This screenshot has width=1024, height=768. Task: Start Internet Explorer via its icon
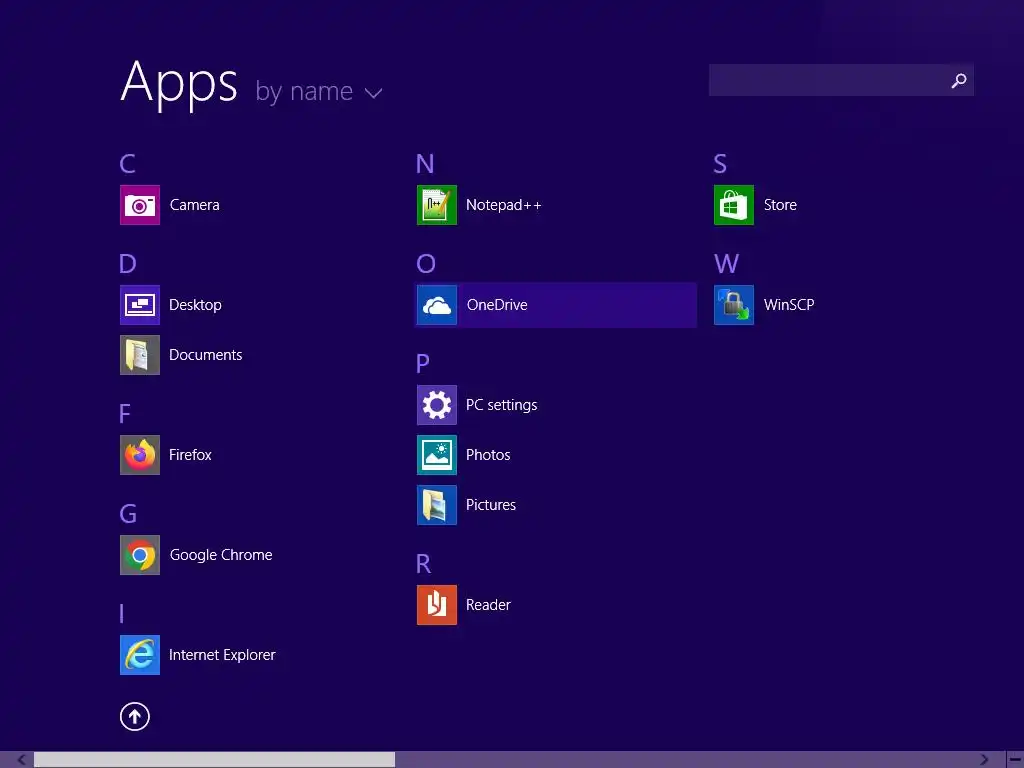(x=140, y=655)
